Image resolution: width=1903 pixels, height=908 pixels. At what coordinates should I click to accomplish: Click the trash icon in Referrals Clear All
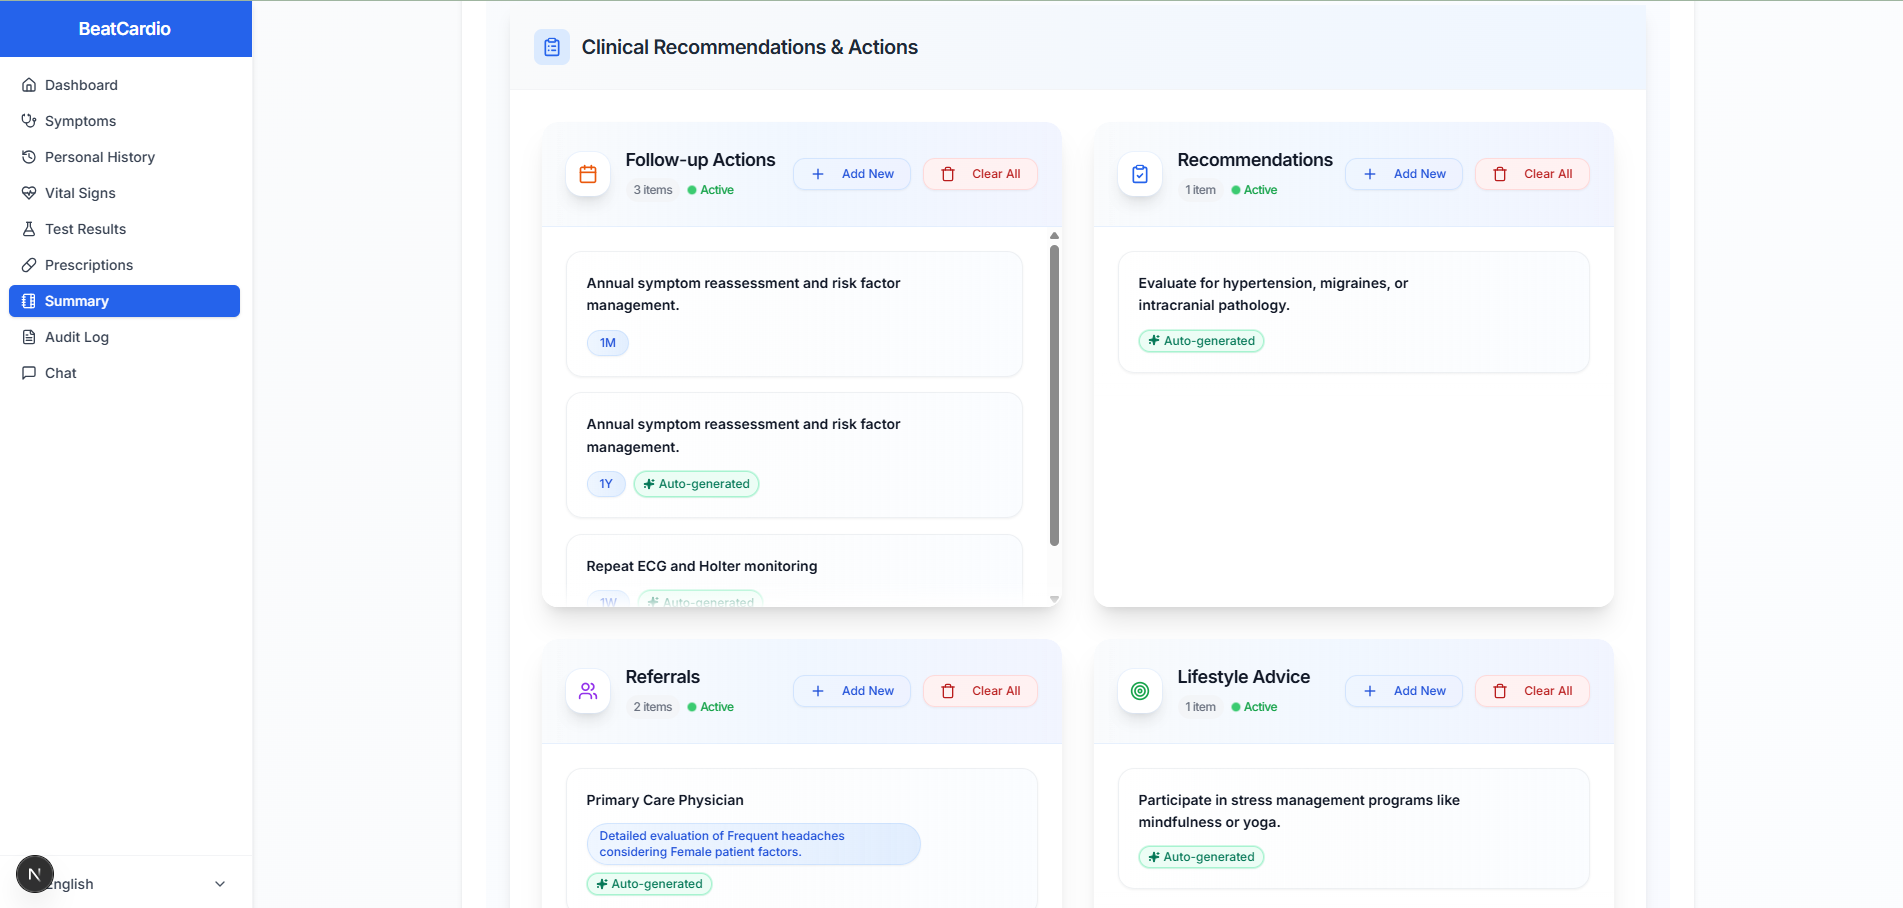948,691
